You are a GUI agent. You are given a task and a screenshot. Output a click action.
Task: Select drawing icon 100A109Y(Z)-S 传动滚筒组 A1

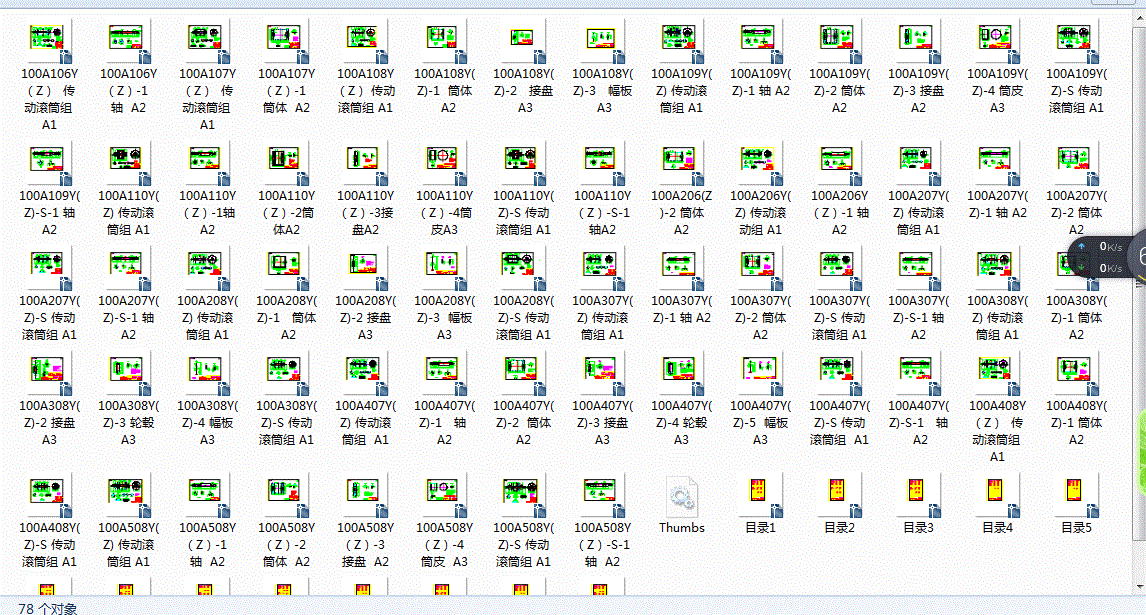point(1076,41)
